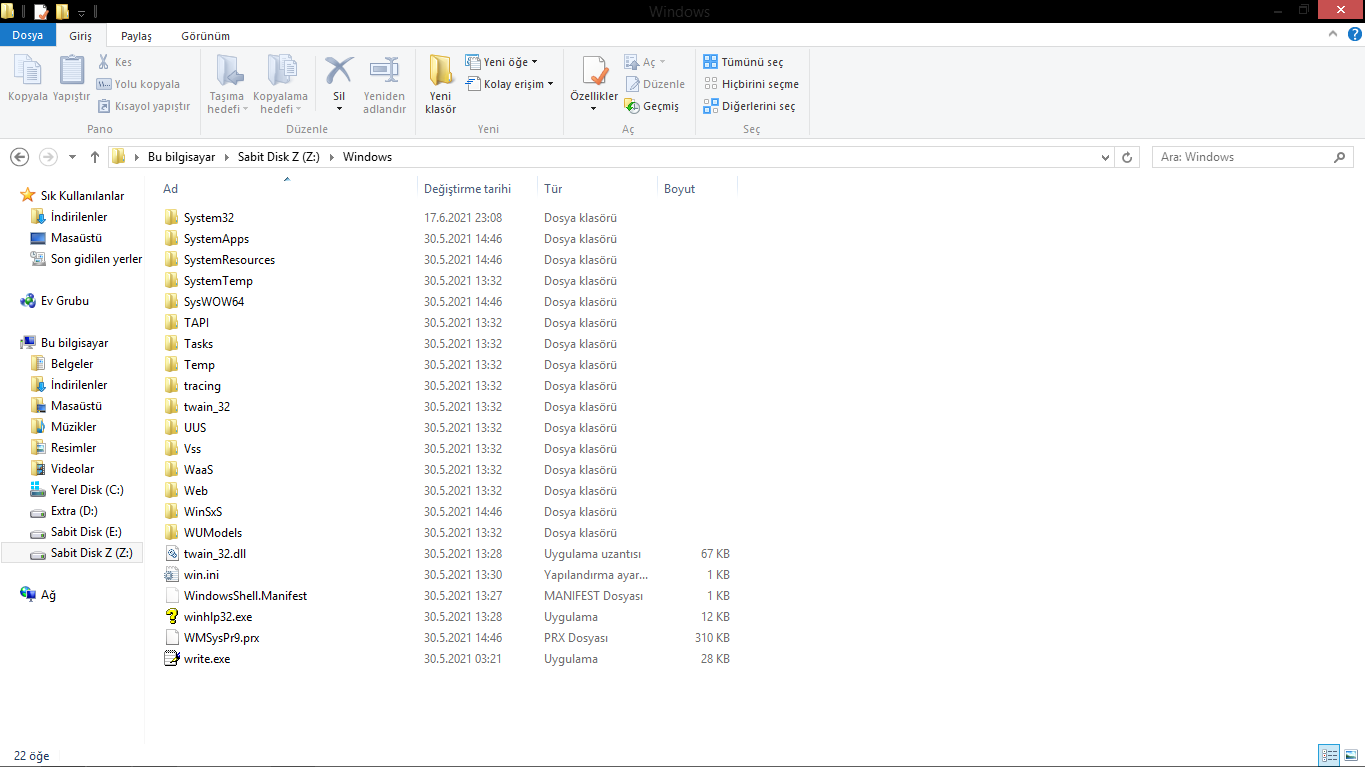This screenshot has width=1365, height=767.
Task: Click Hiçbirini seçme in the ribbon
Action: pos(751,84)
